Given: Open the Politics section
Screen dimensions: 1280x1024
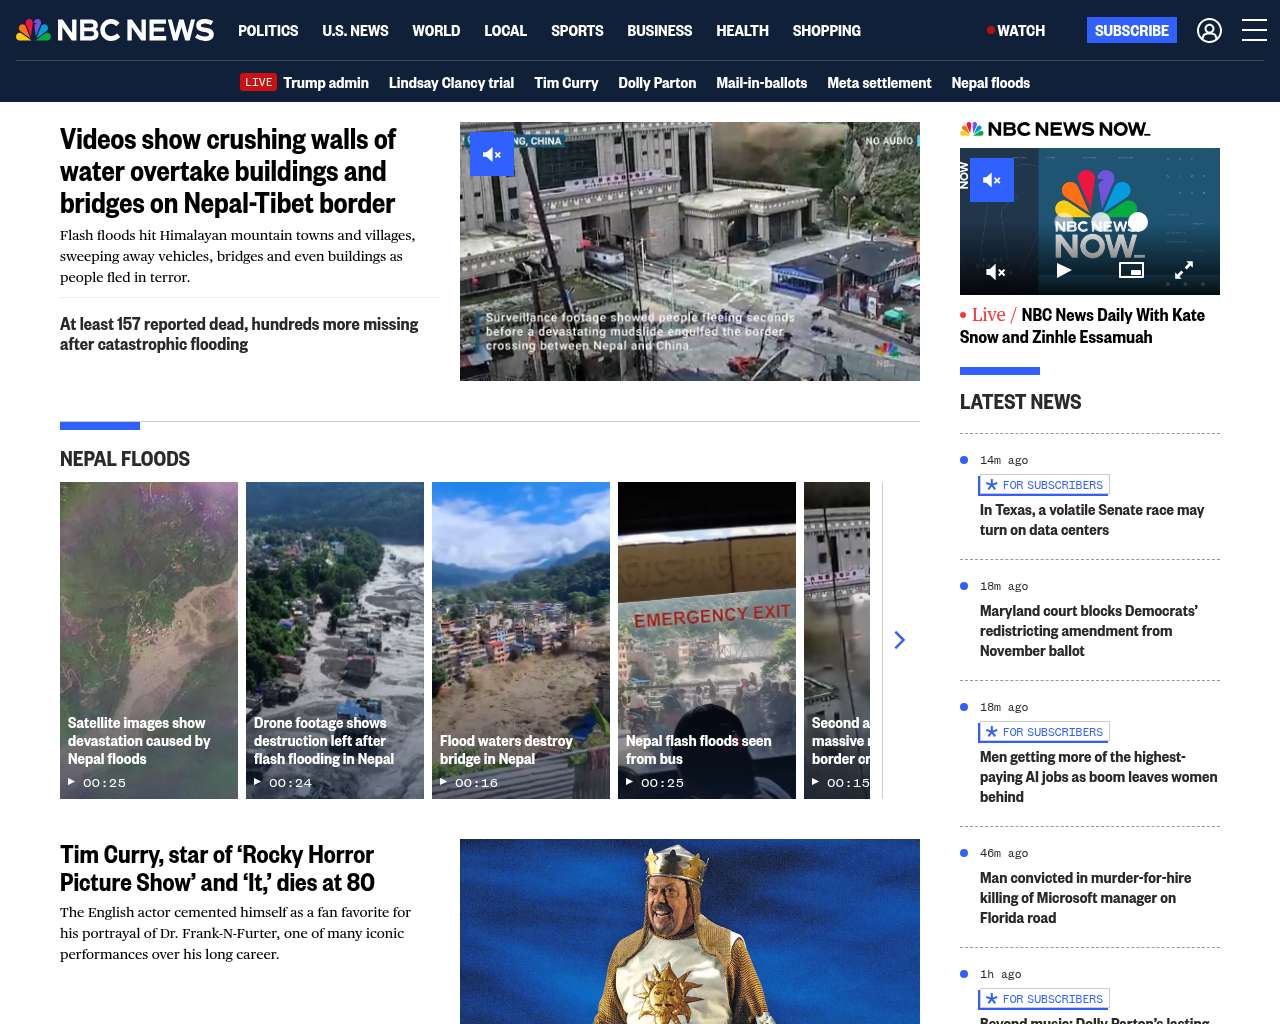Looking at the screenshot, I should (268, 31).
